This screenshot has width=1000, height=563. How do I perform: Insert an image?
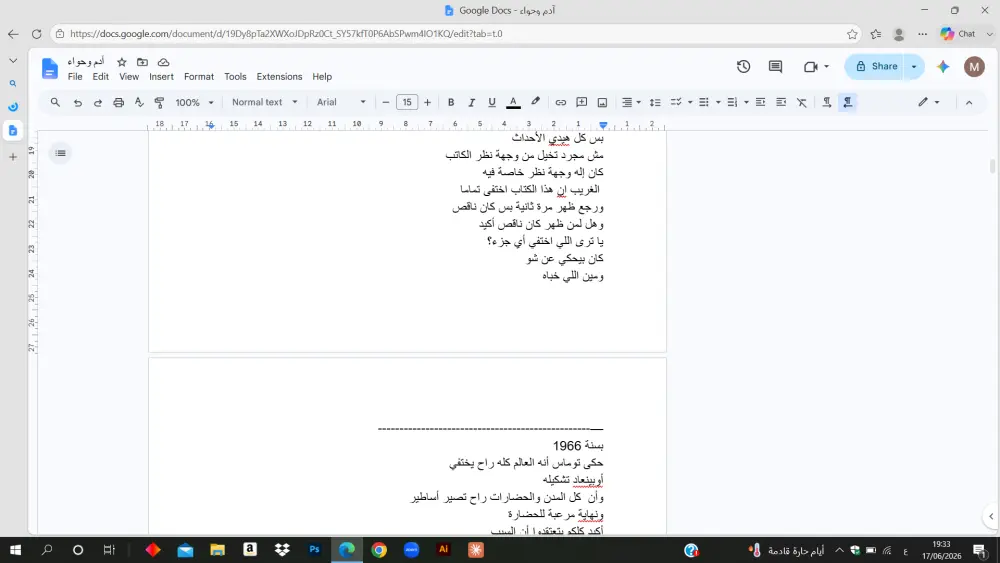tap(602, 102)
